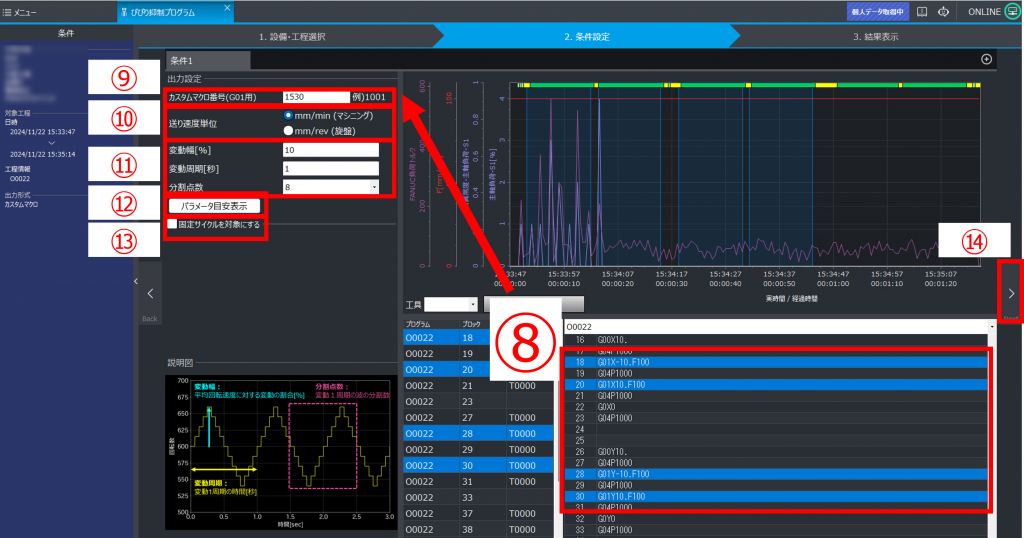
Task: Select table row O0022 block 20
Action: click(479, 370)
